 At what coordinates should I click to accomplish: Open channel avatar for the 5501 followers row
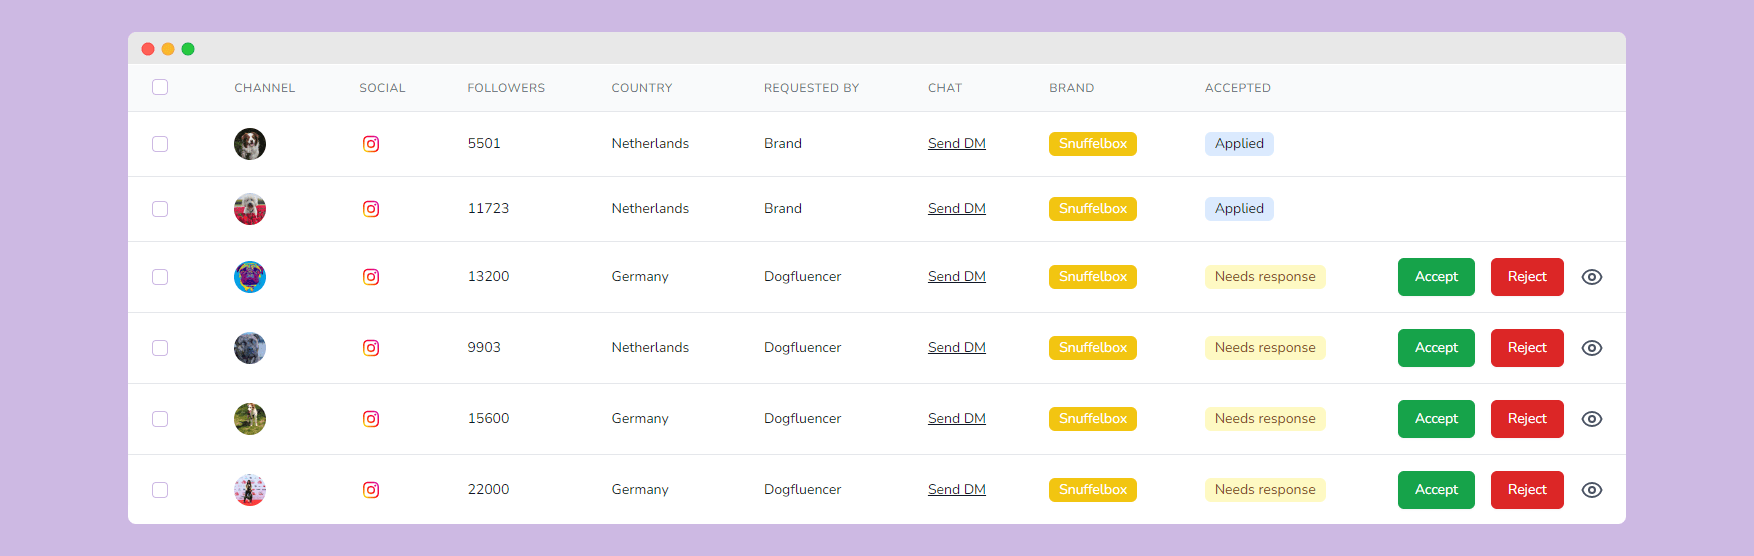(x=250, y=144)
